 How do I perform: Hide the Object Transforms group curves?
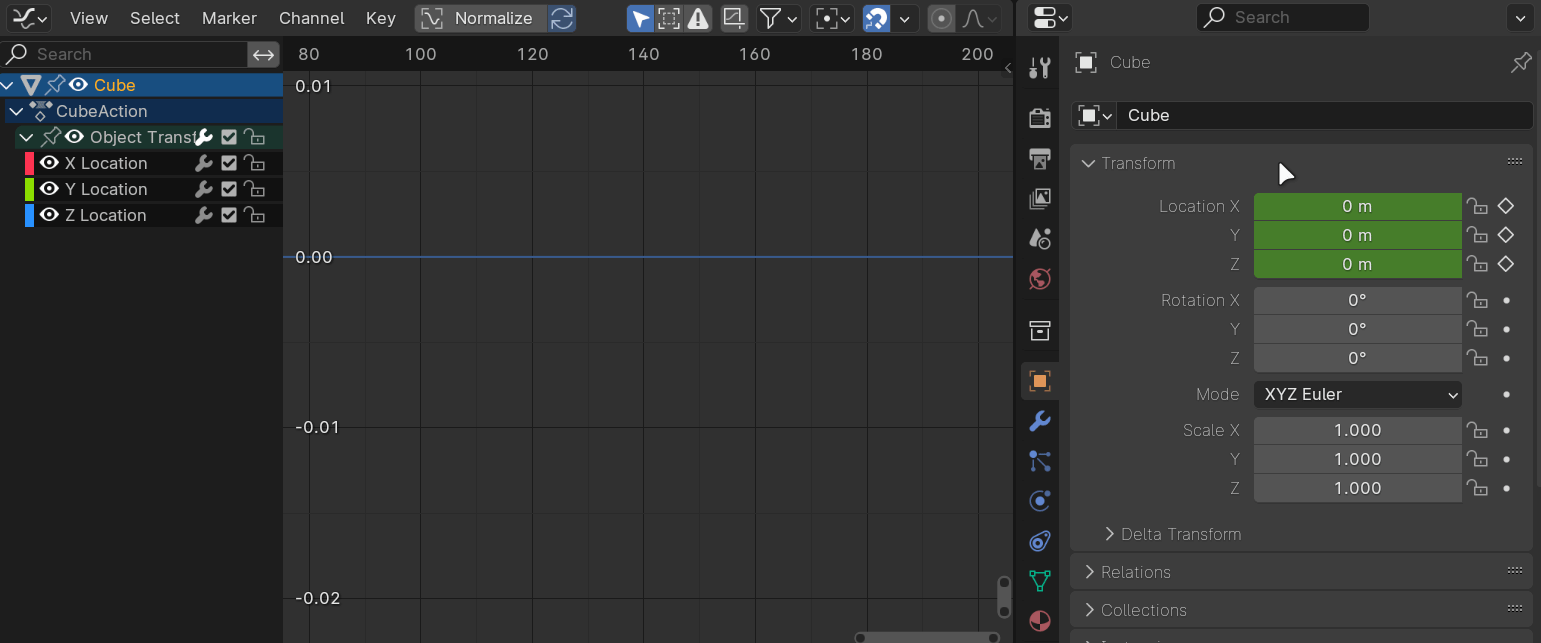[74, 137]
